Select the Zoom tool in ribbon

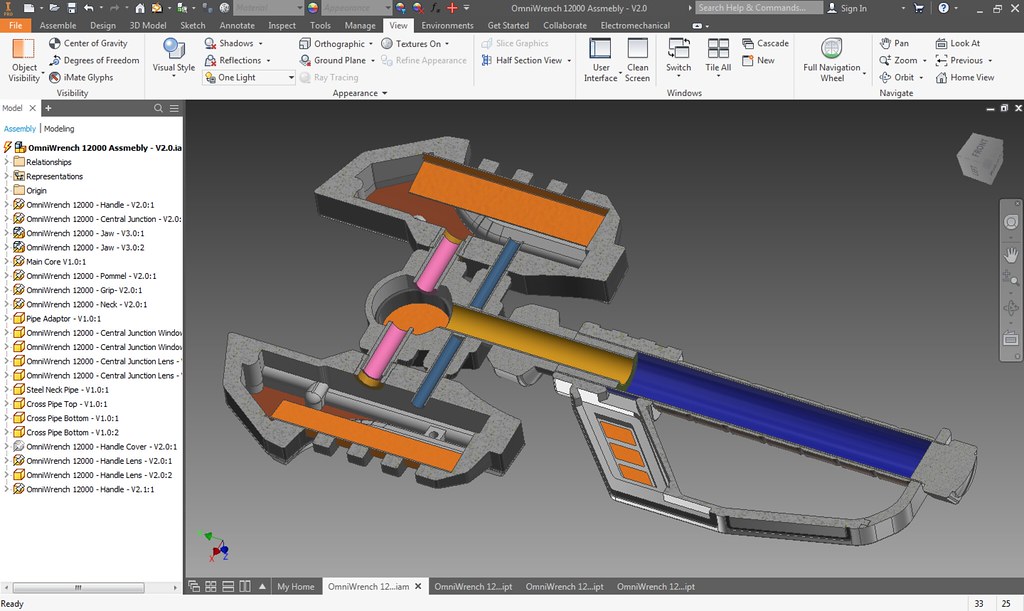899,60
